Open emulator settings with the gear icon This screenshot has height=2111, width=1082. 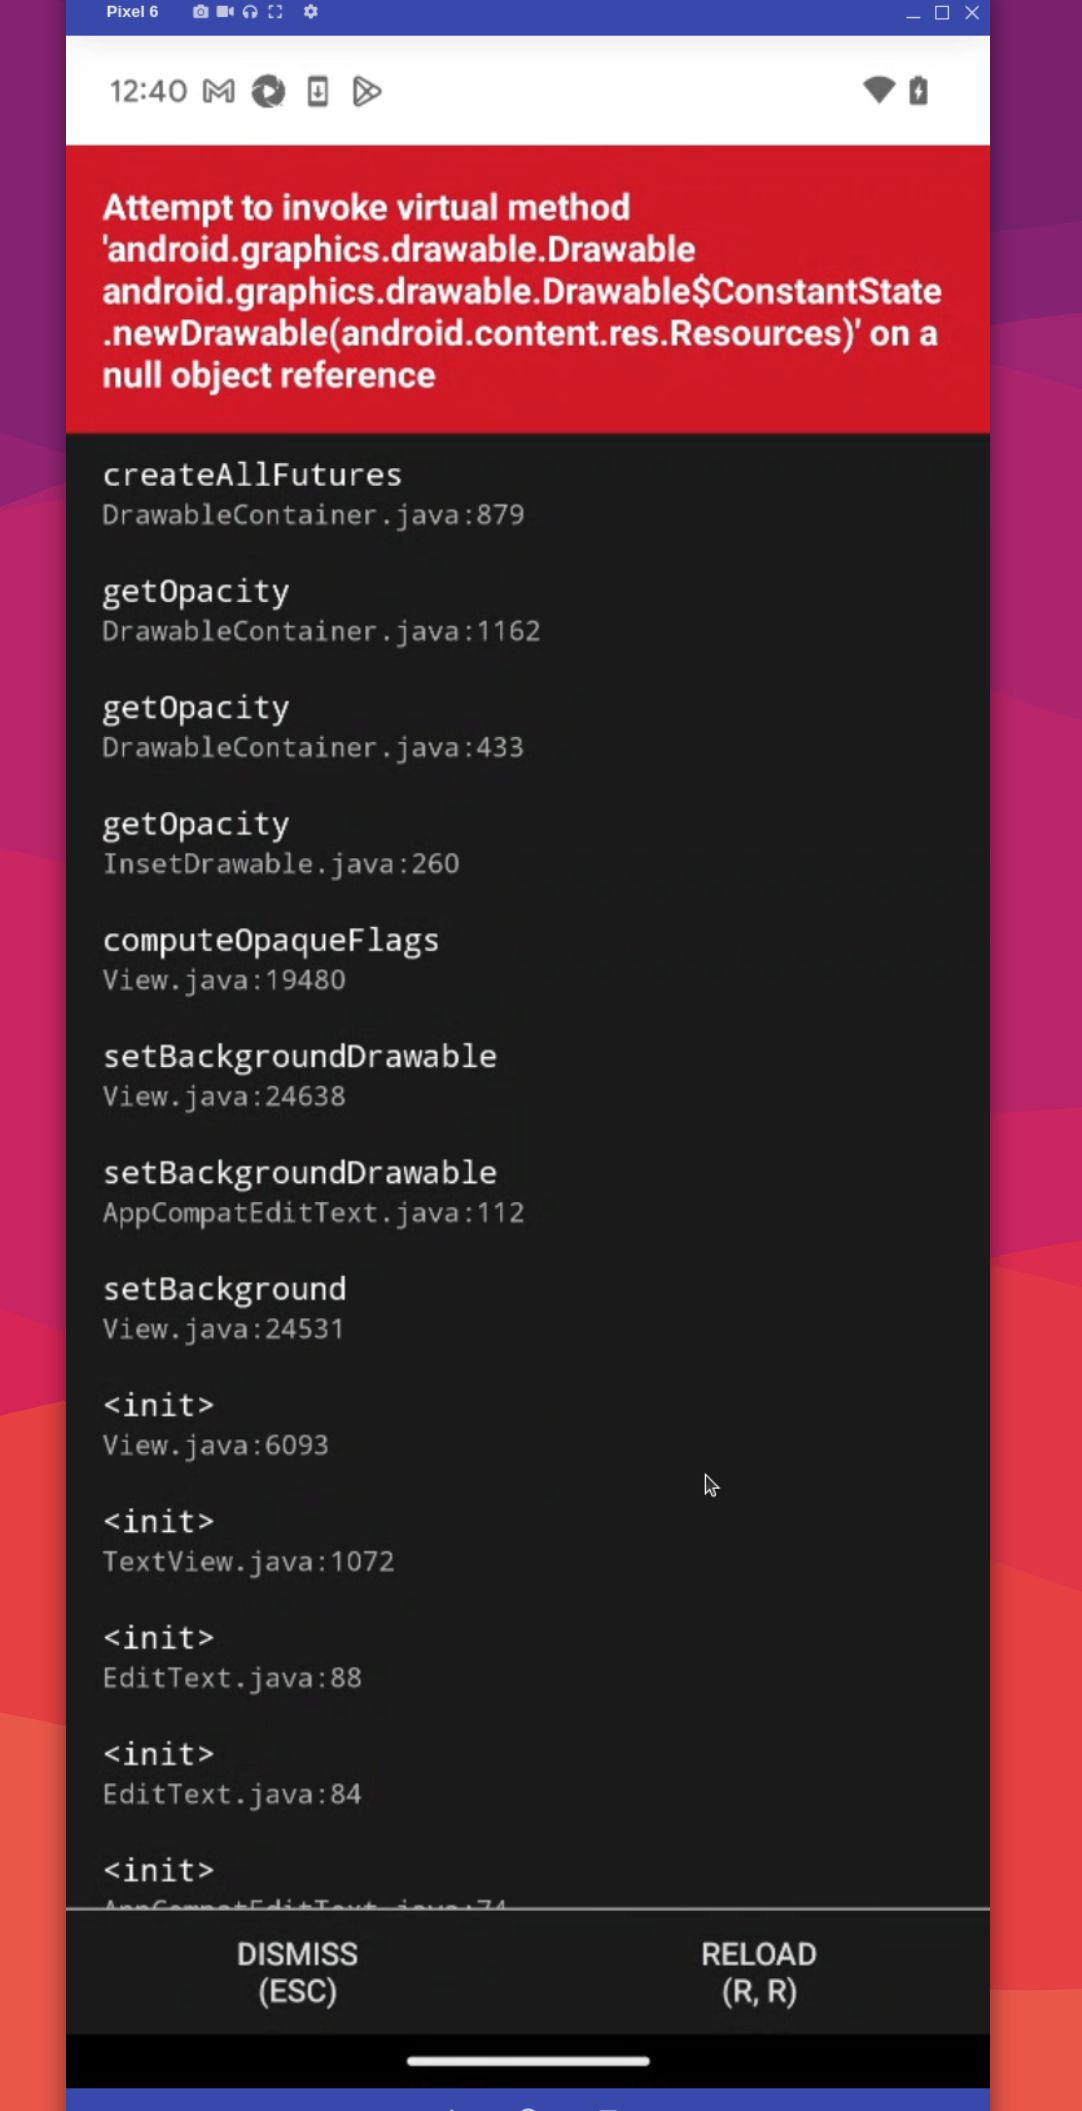point(310,12)
